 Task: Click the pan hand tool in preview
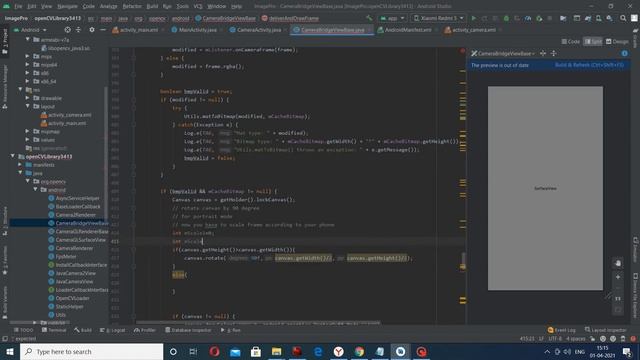[618, 263]
